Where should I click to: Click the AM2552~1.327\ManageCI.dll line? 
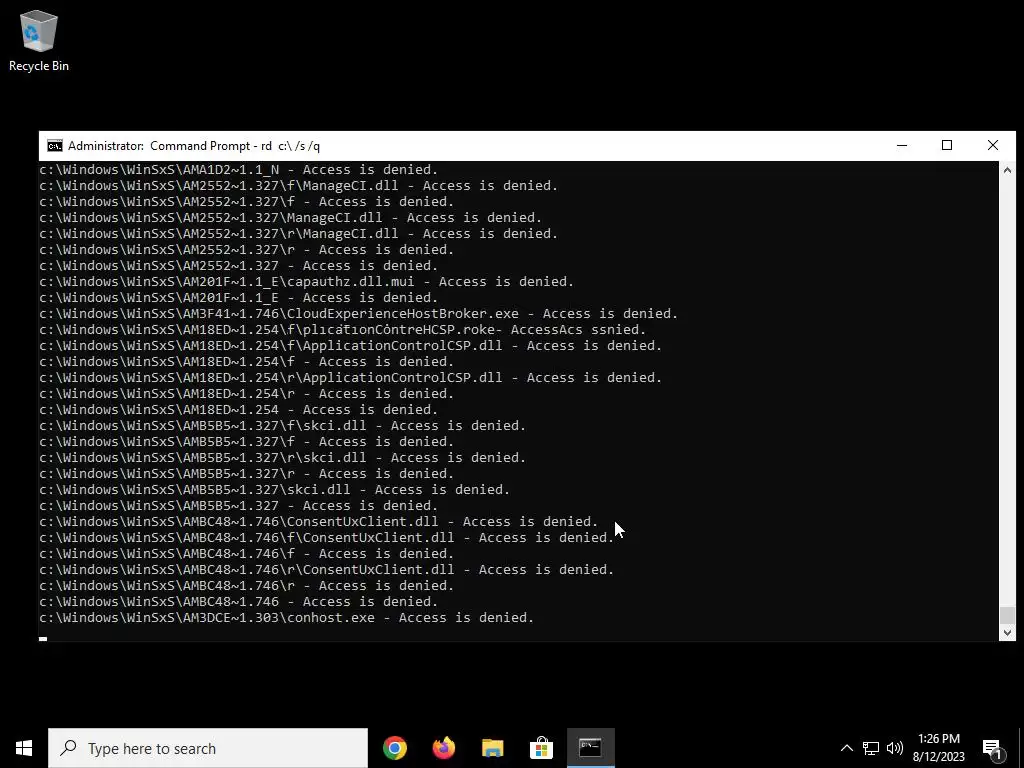point(291,217)
